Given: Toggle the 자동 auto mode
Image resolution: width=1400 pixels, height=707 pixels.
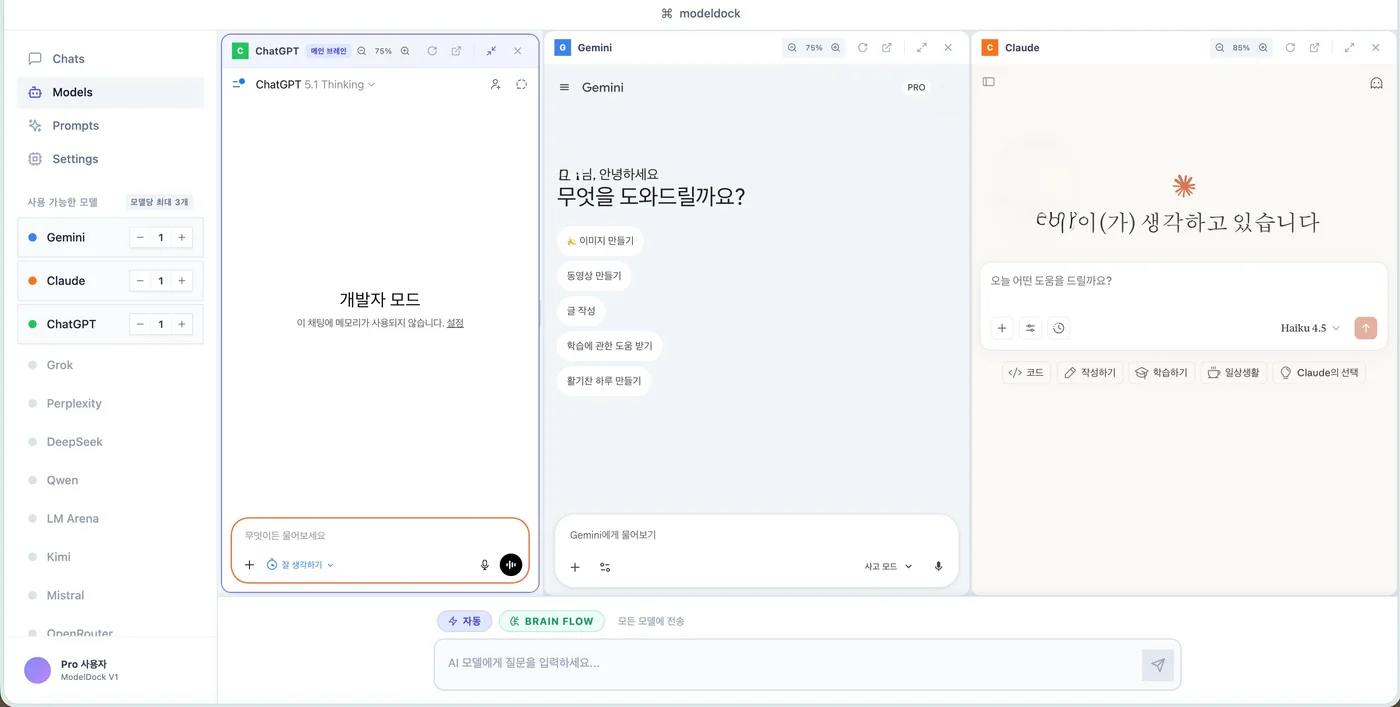Looking at the screenshot, I should tap(464, 621).
